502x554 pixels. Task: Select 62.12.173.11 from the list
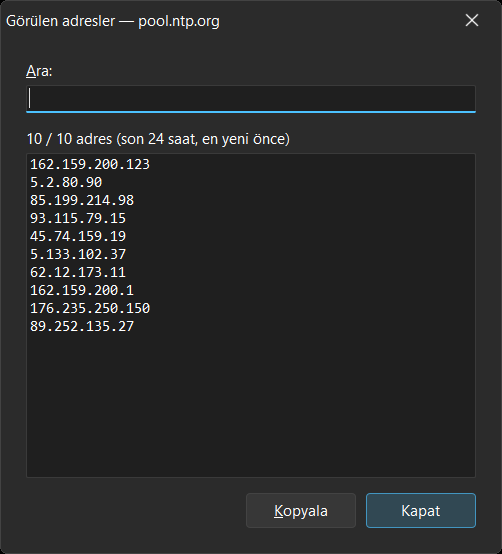coord(78,272)
